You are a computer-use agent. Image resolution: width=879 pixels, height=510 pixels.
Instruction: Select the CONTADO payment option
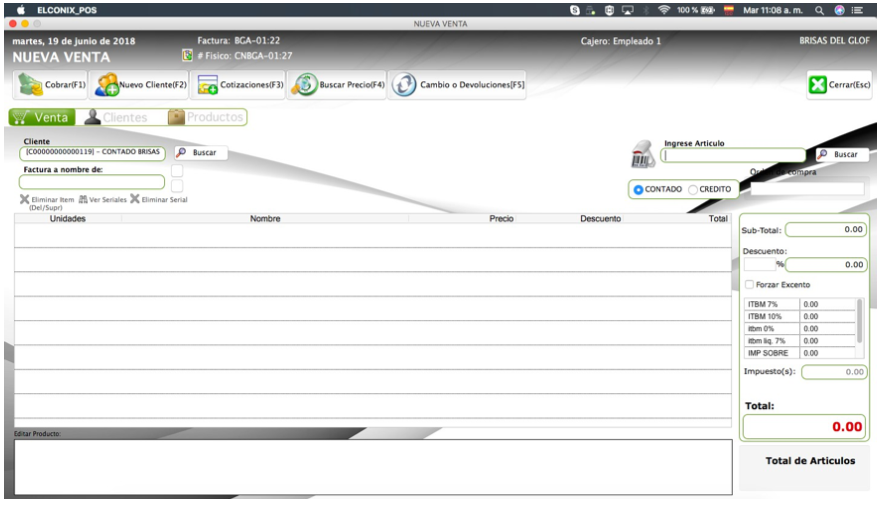pos(638,190)
